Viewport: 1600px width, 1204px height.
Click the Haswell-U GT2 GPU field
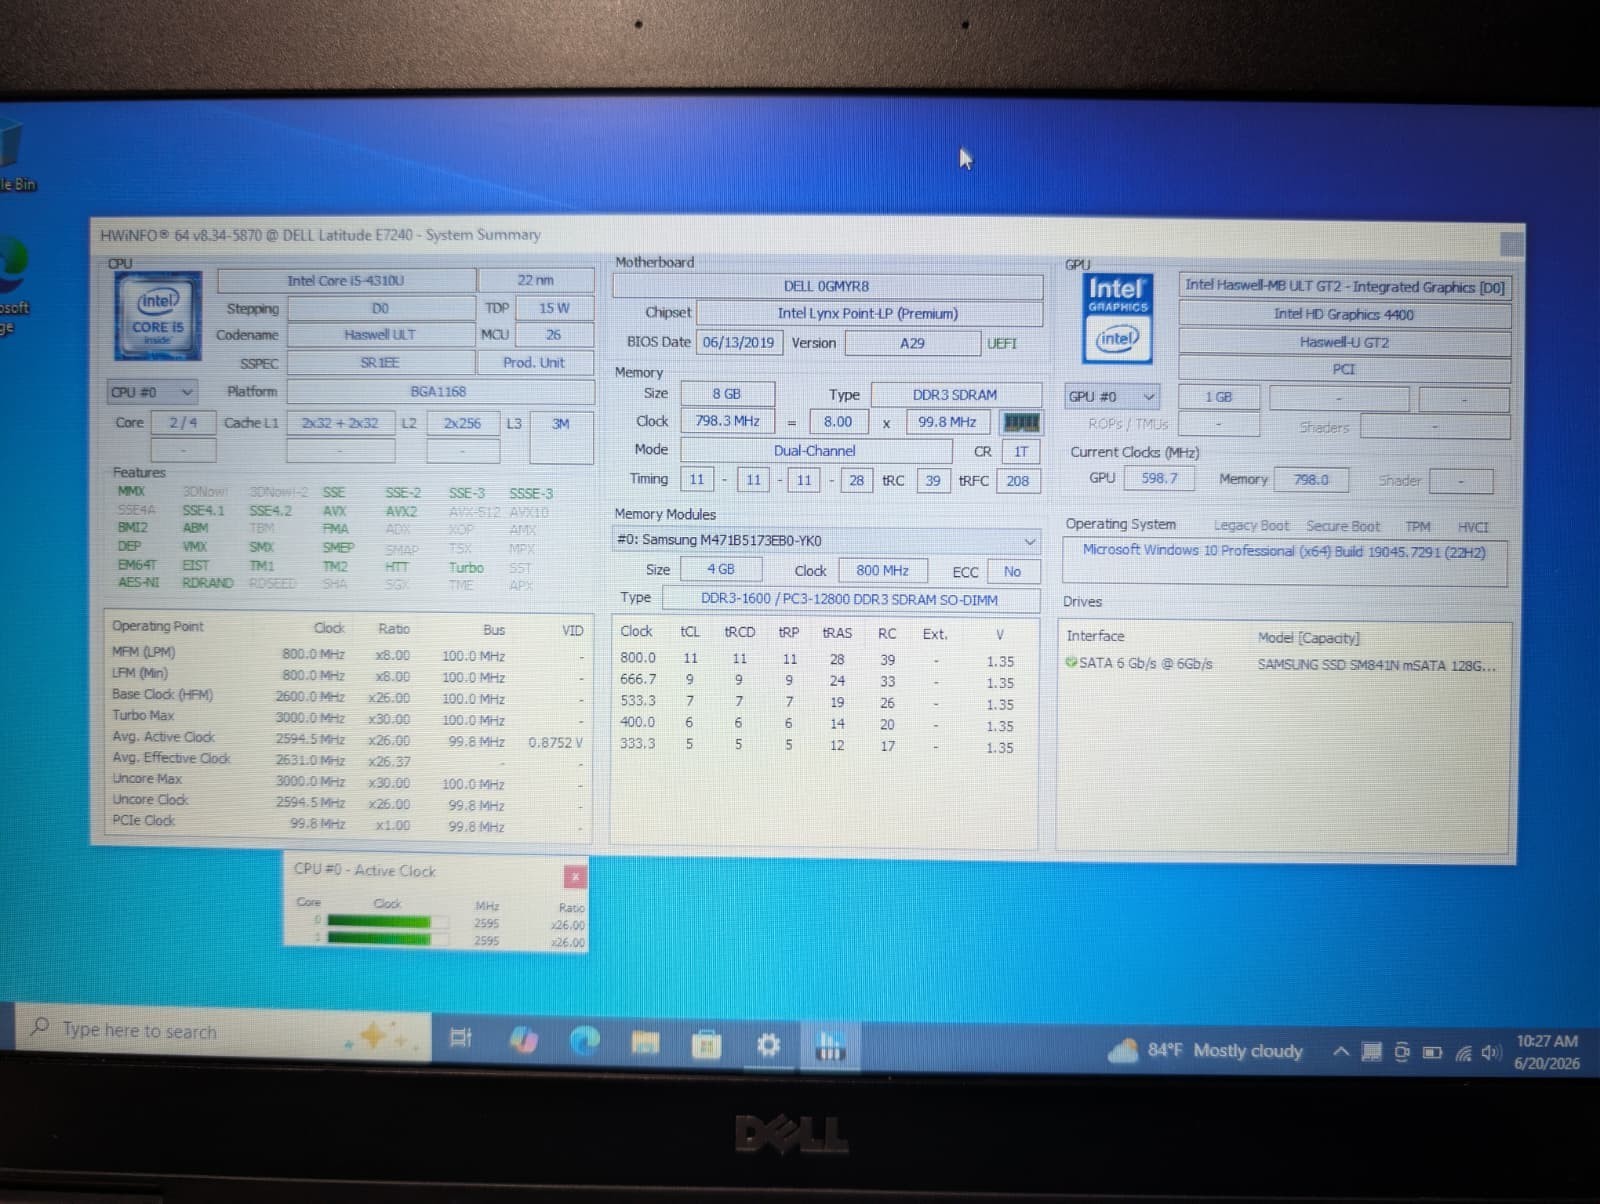point(1344,342)
